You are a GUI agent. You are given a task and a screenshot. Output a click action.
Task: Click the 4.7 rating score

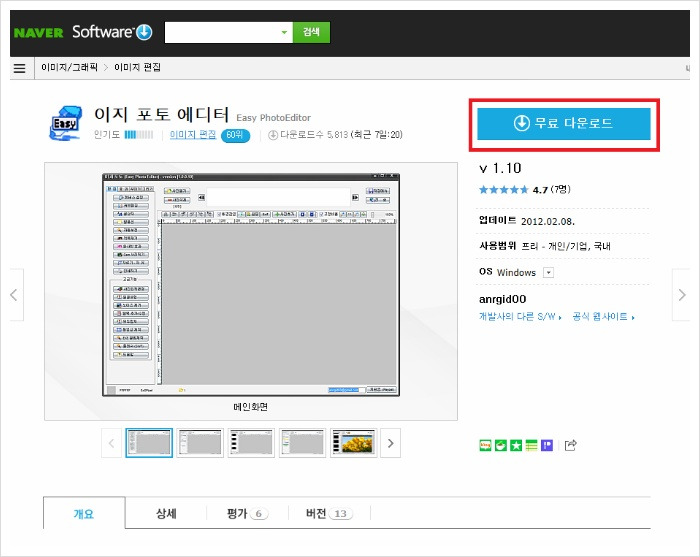tap(540, 190)
